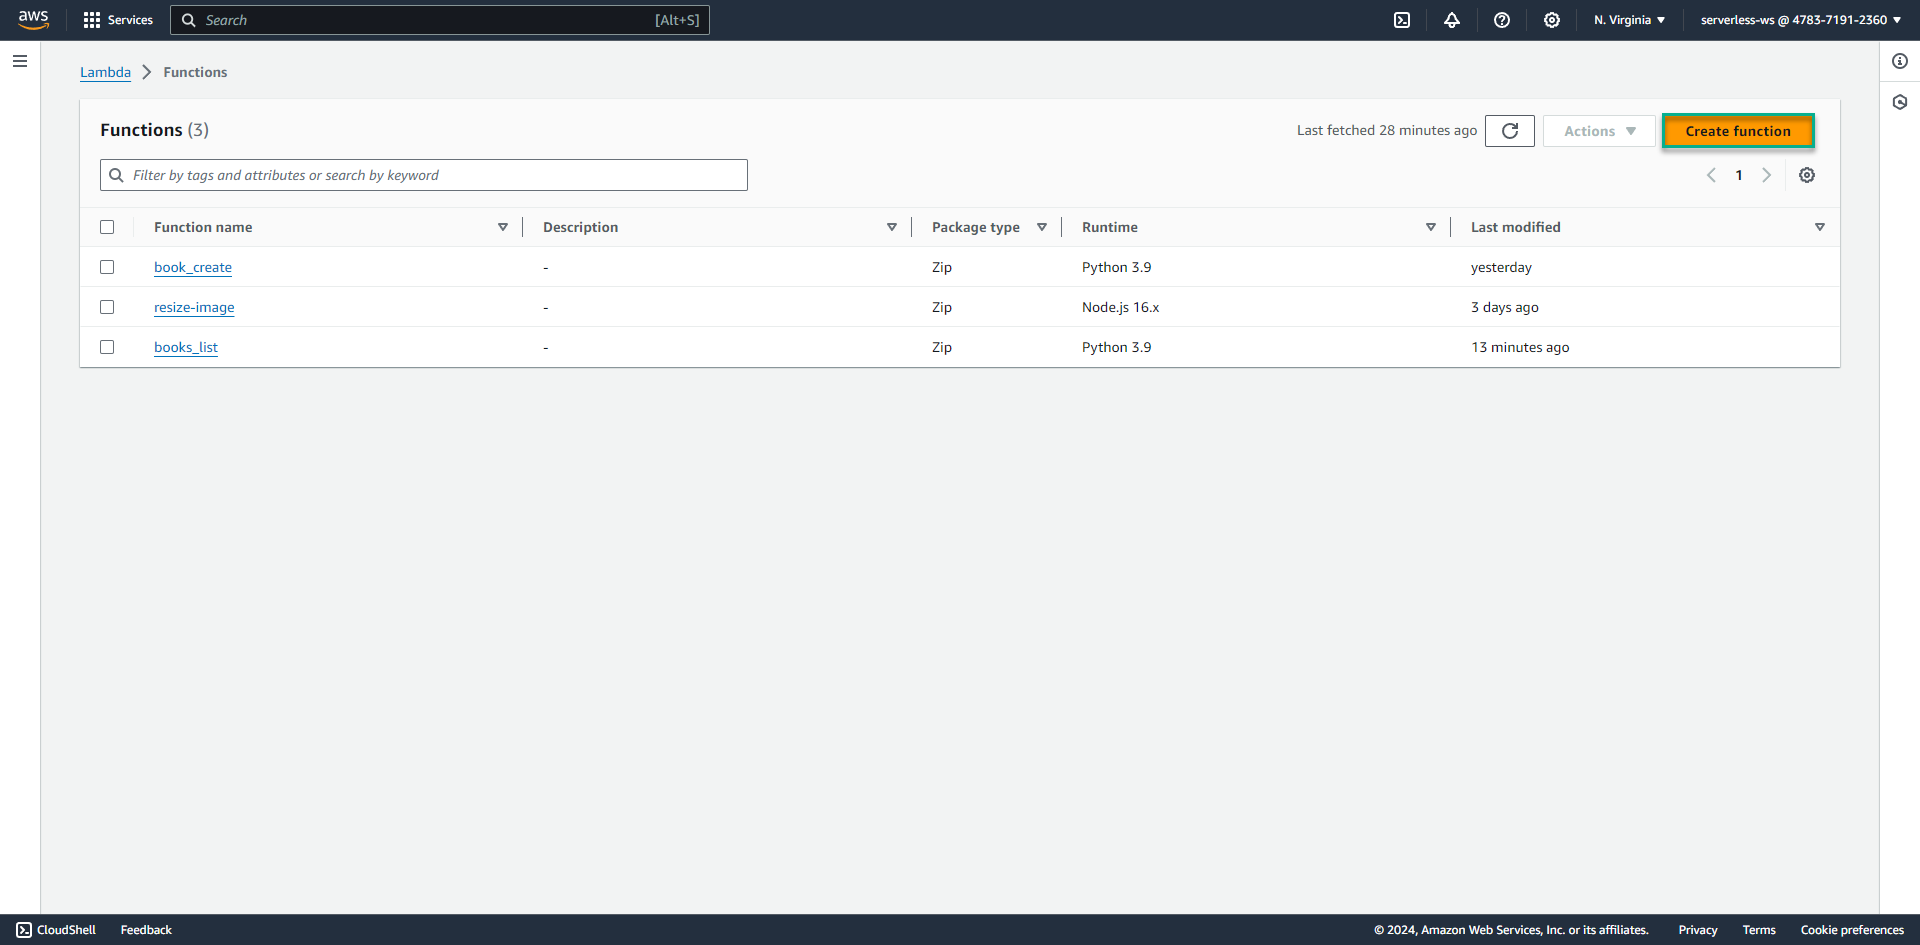1920x945 pixels.
Task: Click the Lambda breadcrumb link
Action: [105, 72]
